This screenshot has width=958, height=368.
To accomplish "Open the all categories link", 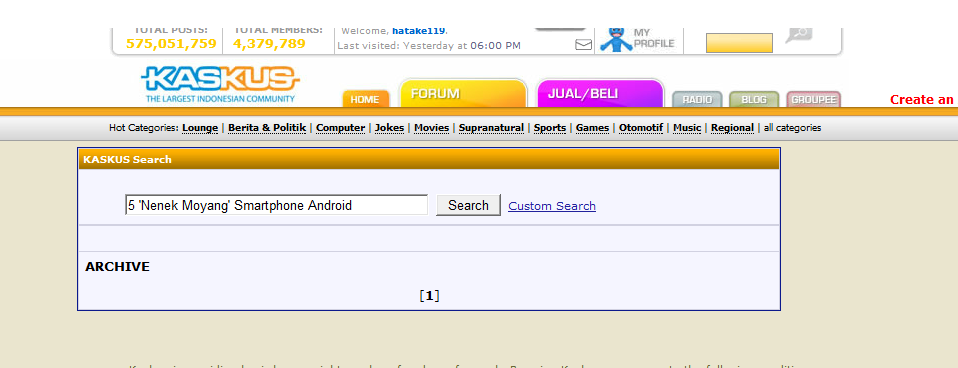I will 792,128.
